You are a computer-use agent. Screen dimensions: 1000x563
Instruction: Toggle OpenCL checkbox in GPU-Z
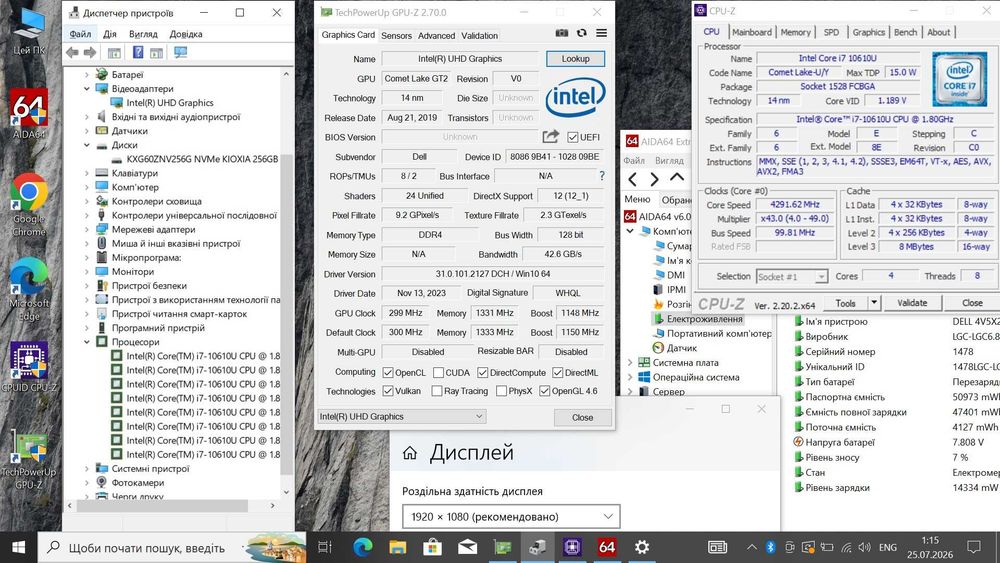(x=388, y=372)
